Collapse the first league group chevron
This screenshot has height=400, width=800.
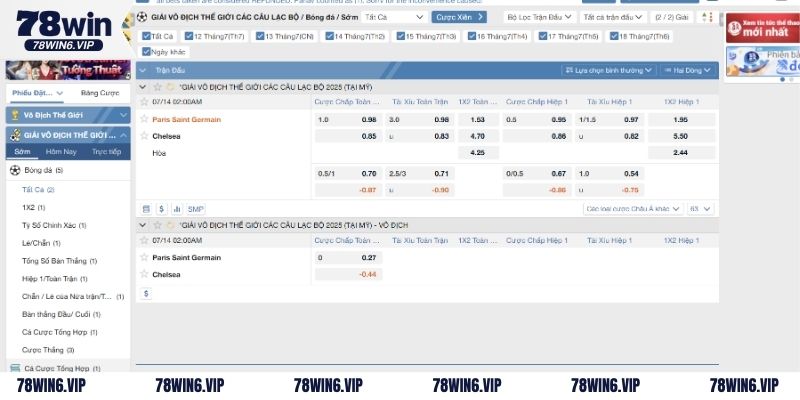(x=143, y=87)
